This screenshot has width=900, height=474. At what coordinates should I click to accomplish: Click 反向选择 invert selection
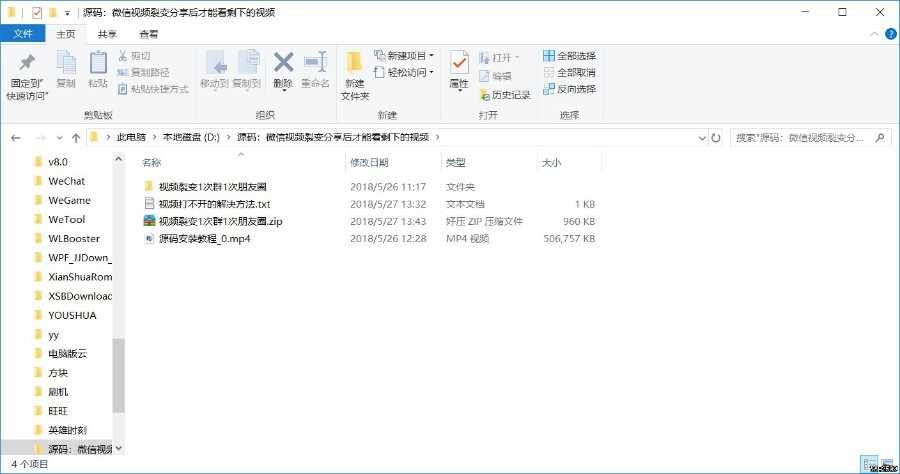[x=569, y=89]
